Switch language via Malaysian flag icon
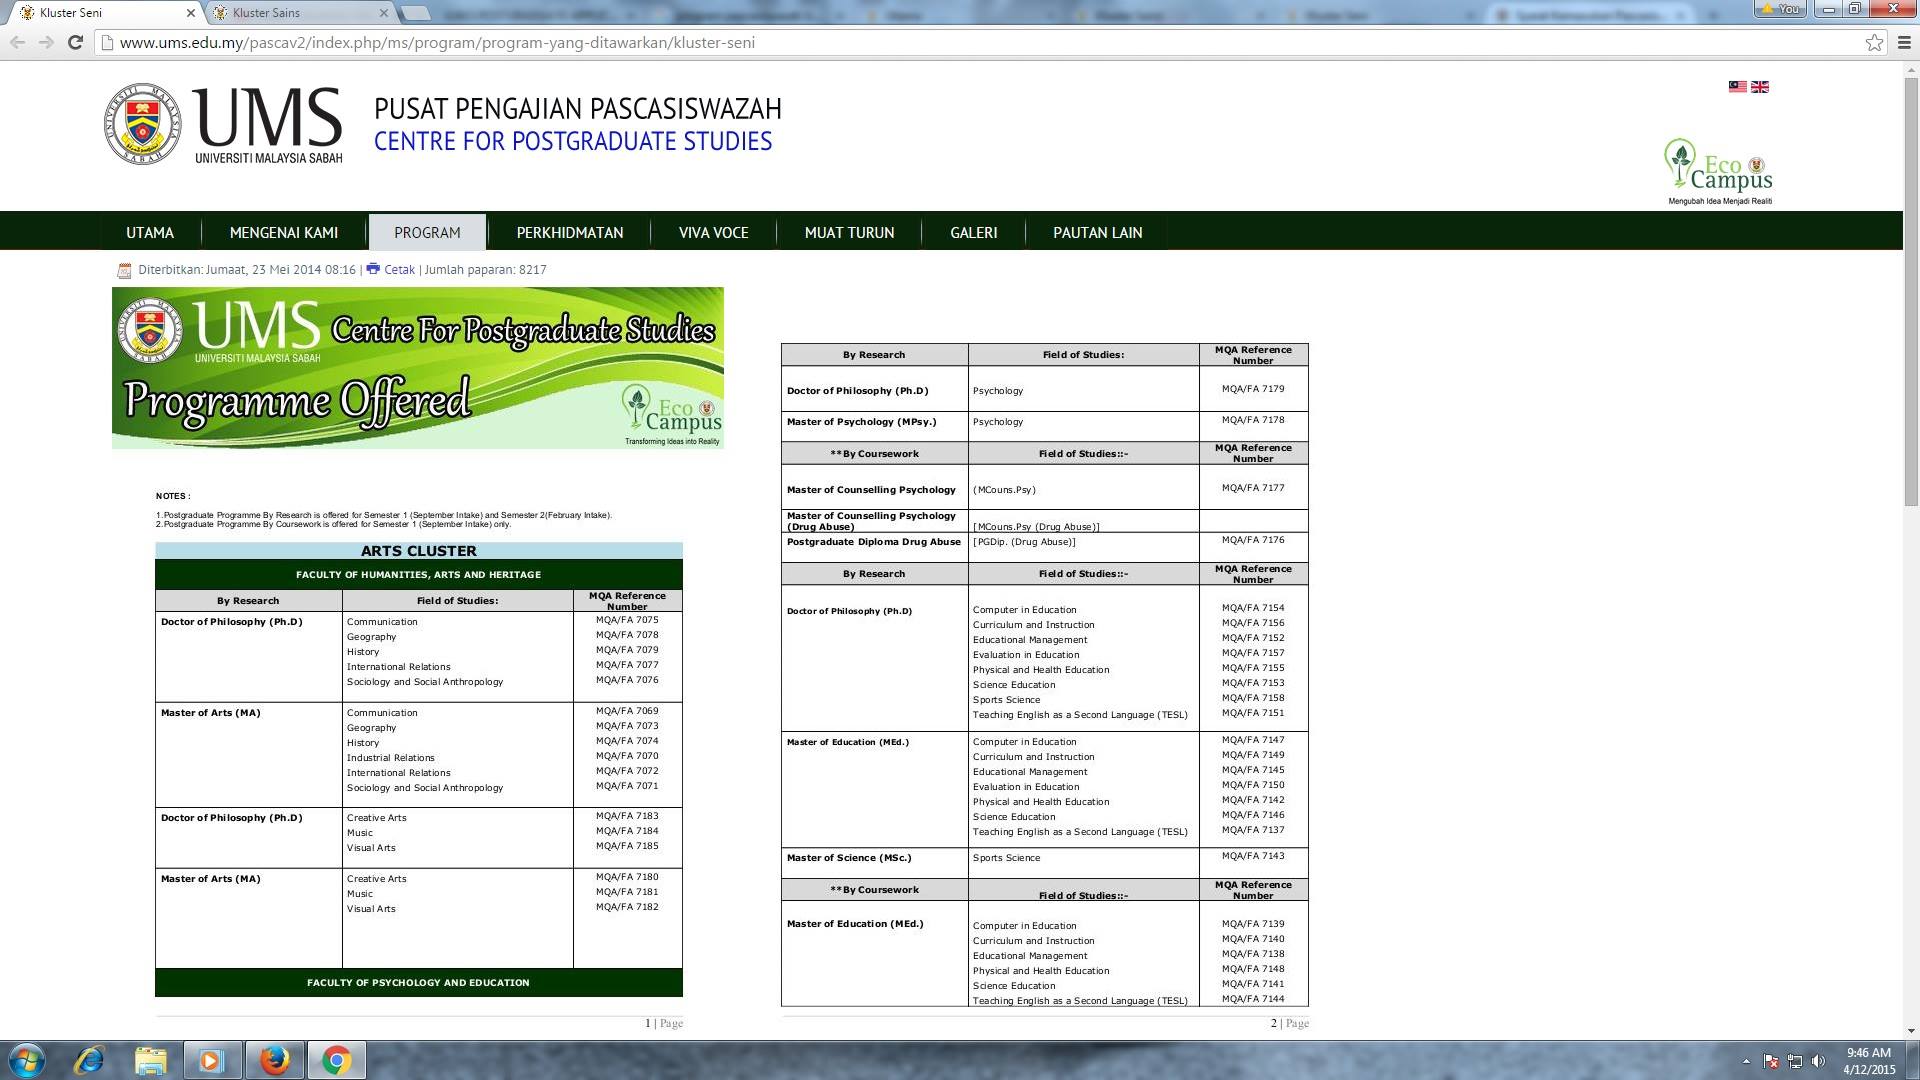The height and width of the screenshot is (1080, 1920). 1738,87
